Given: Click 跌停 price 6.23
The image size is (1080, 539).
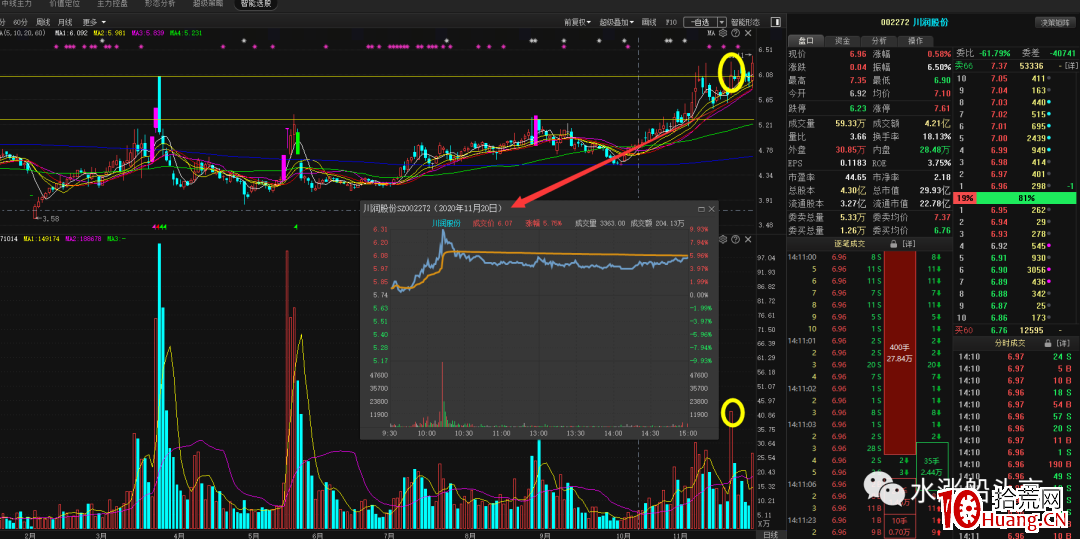Looking at the screenshot, I should tap(858, 109).
